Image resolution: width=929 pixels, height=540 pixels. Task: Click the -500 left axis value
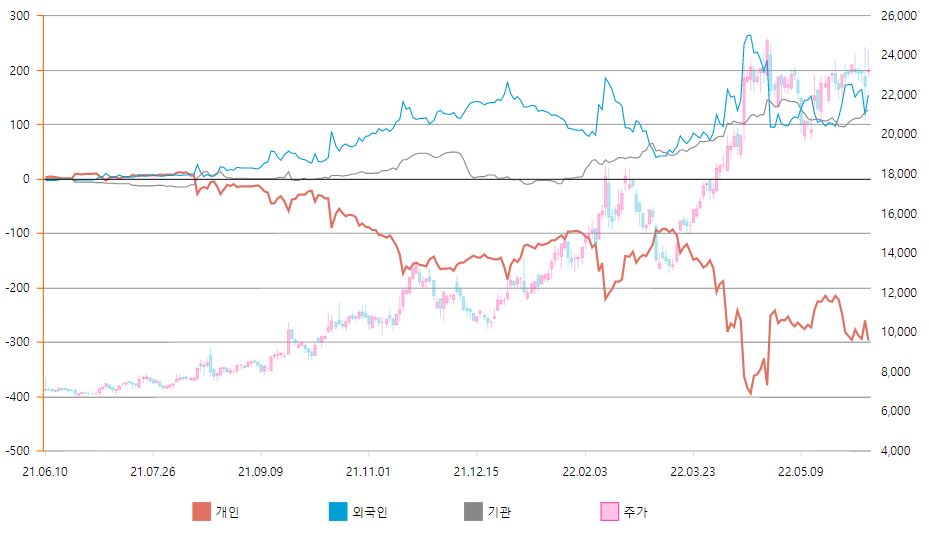[20, 451]
